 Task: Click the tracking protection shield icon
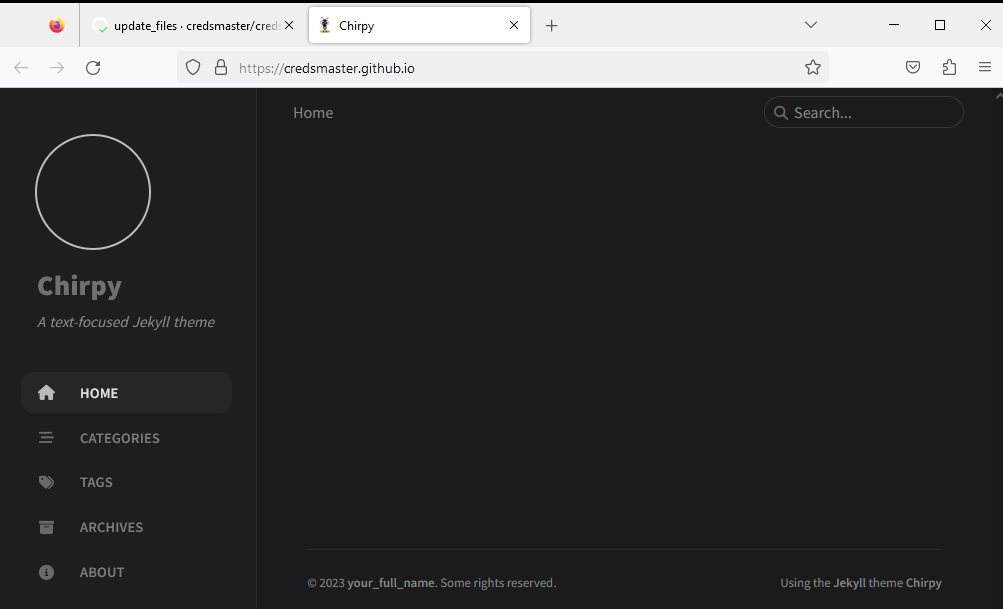(x=194, y=68)
